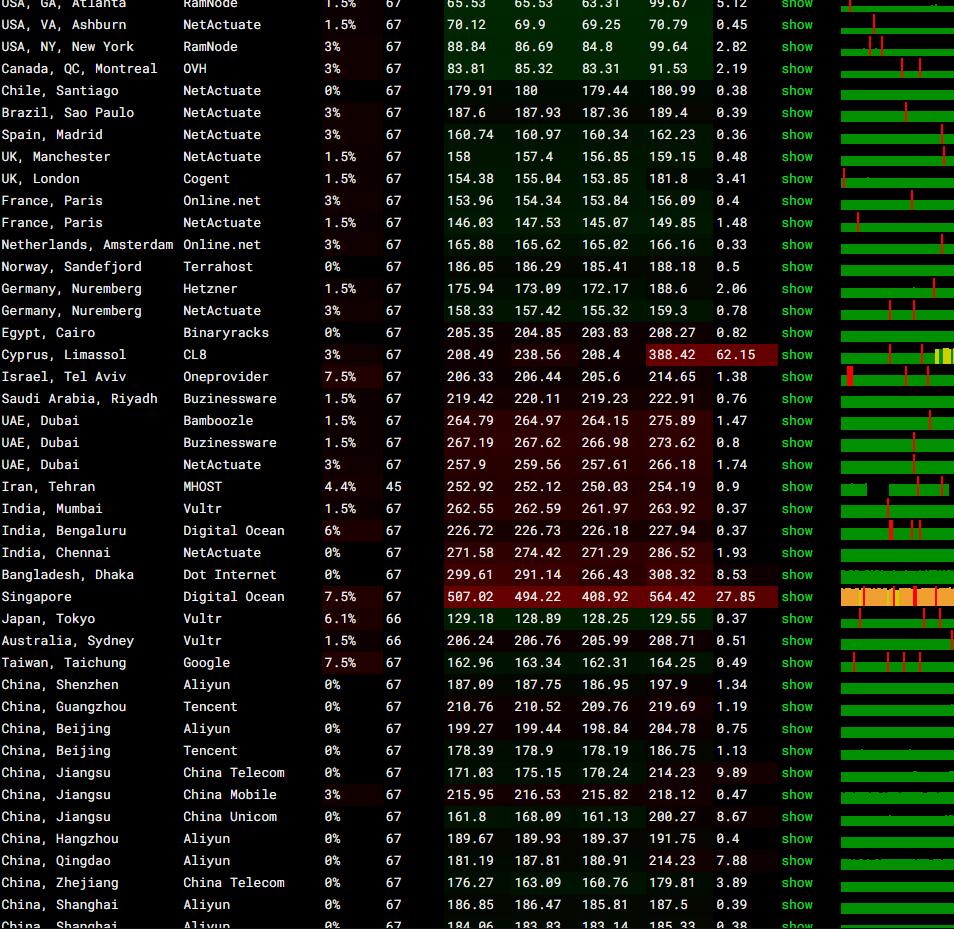
Task: Click latency graph for USA, NY, New York
Action: (897, 46)
